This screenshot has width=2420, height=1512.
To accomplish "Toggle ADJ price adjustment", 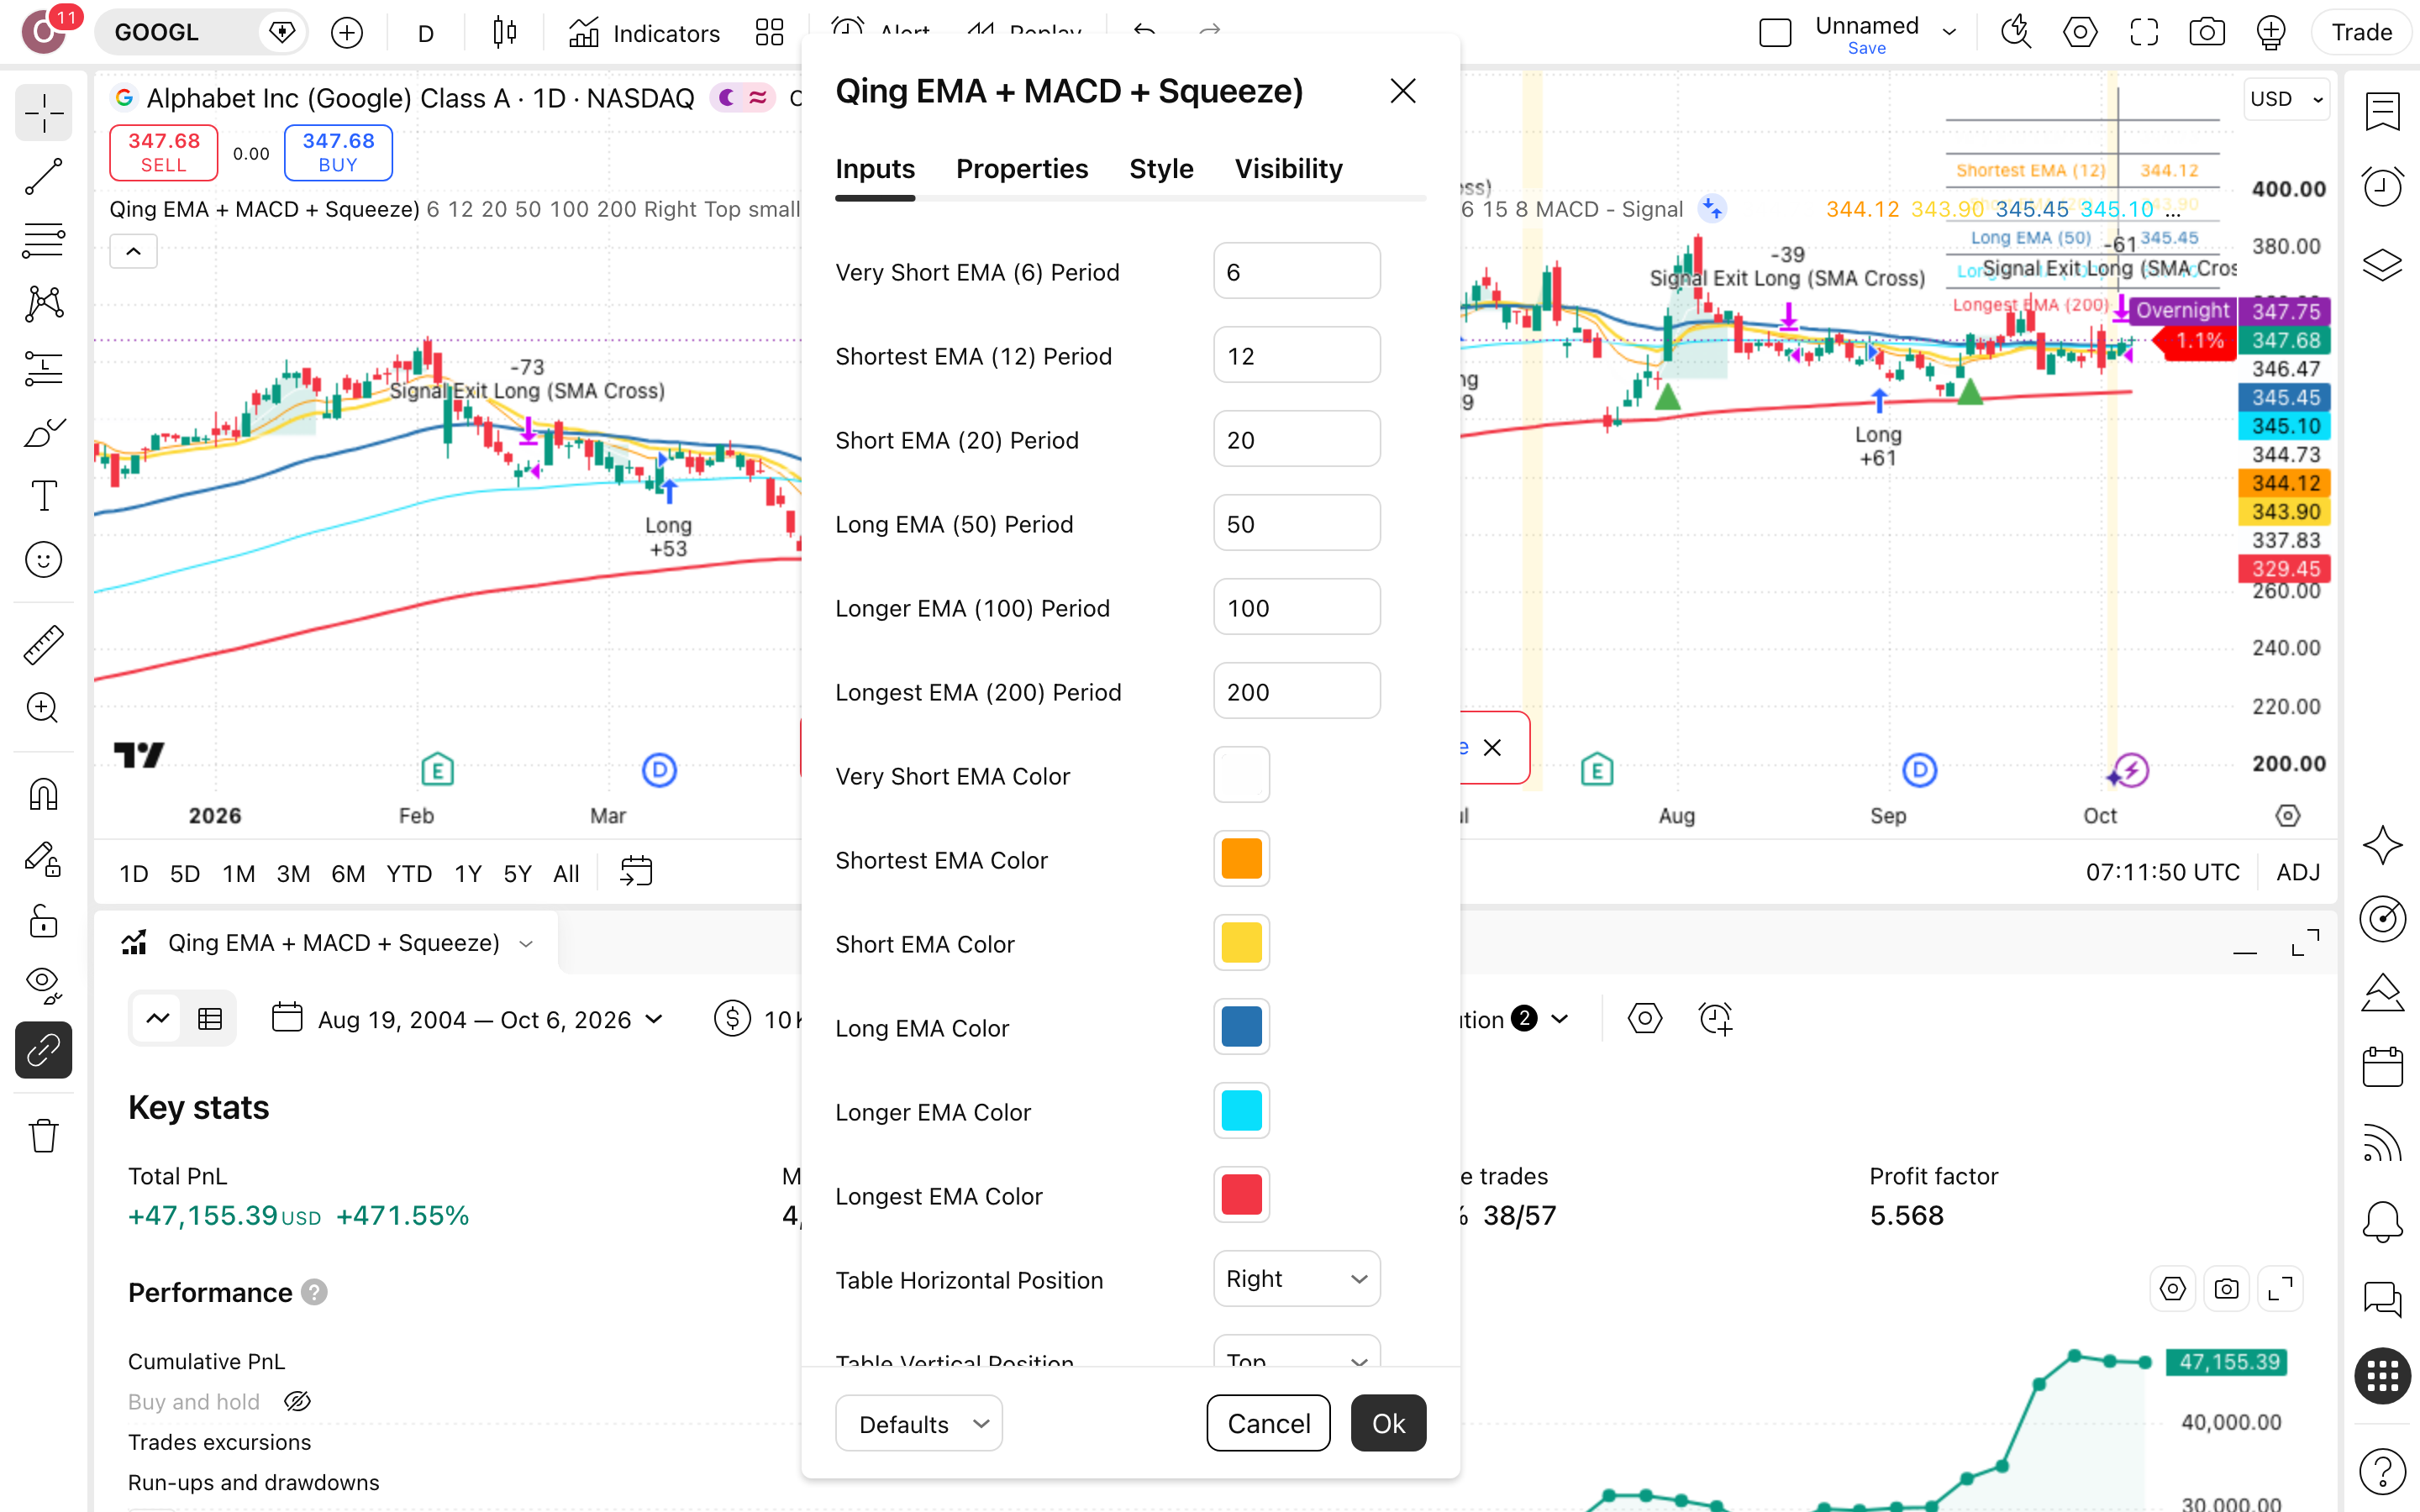I will coord(2298,872).
